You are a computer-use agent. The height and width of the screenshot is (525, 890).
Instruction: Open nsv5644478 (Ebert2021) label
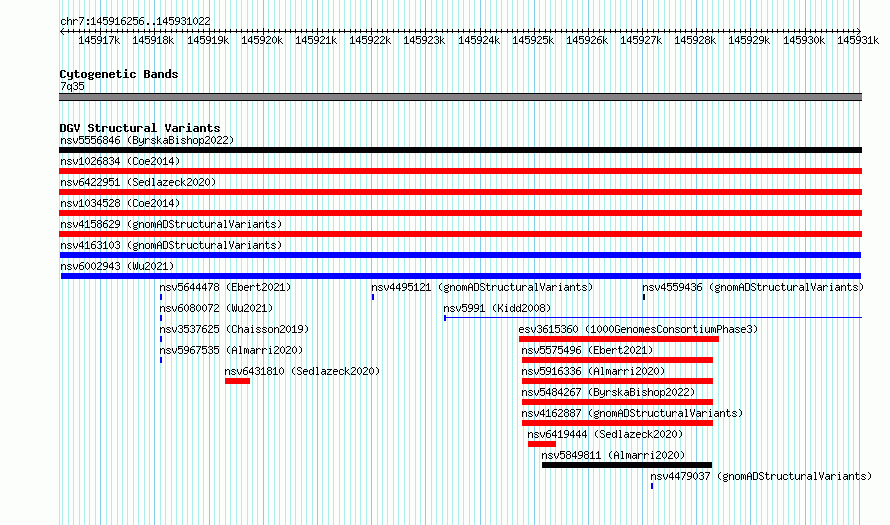225,287
